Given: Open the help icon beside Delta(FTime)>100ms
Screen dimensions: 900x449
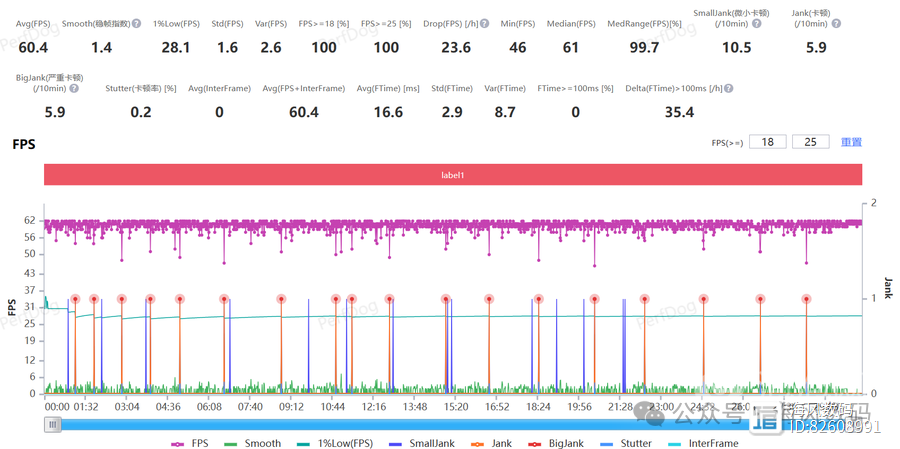Looking at the screenshot, I should coord(728,88).
